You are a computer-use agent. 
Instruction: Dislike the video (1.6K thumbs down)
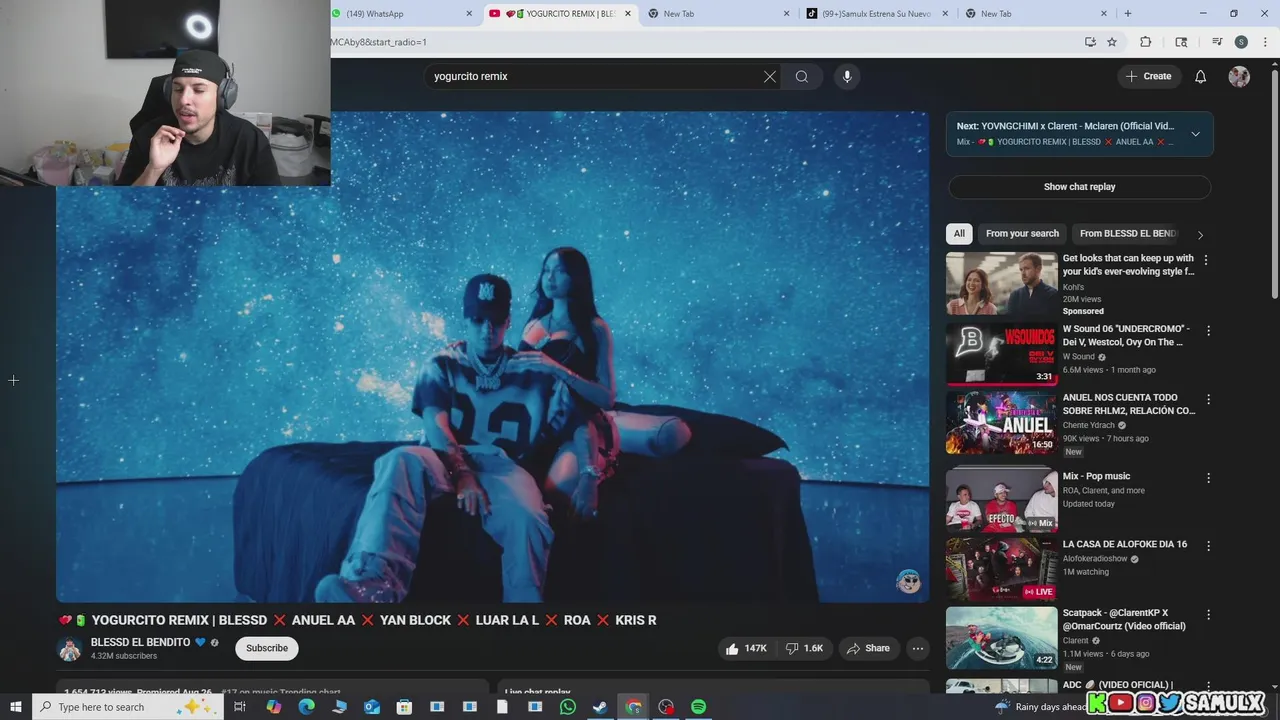805,648
